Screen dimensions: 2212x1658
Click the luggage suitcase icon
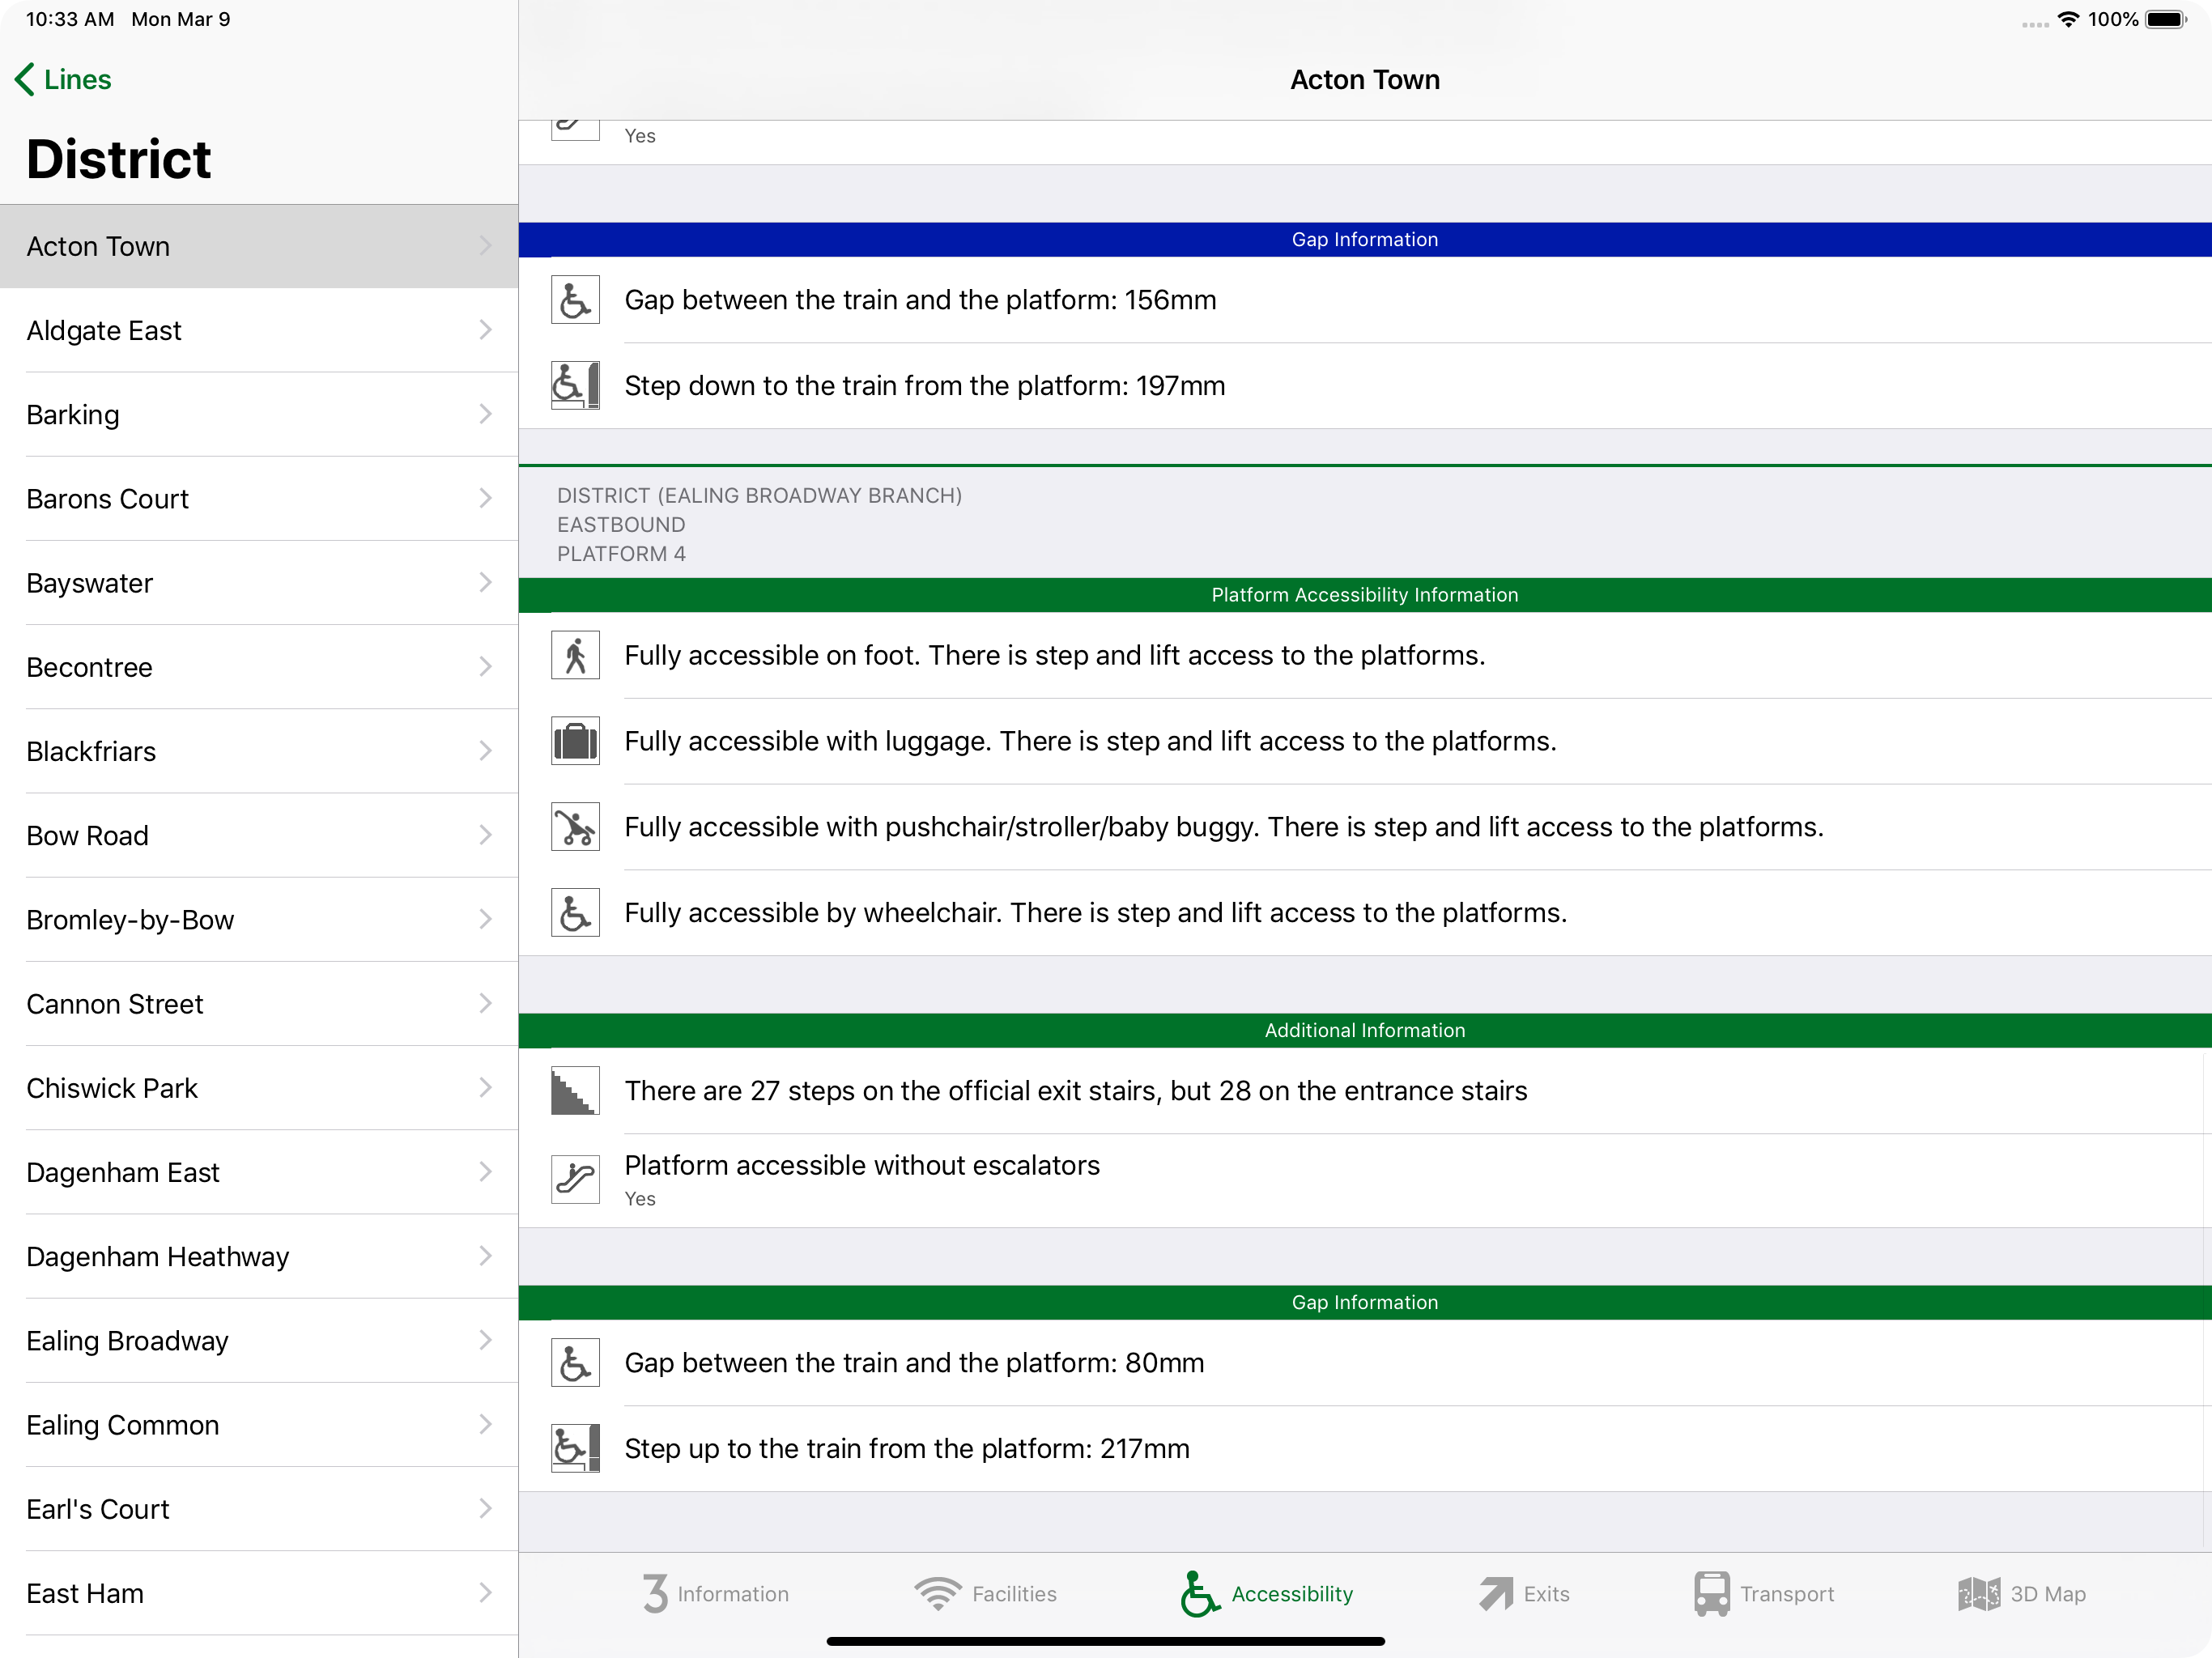coord(575,741)
